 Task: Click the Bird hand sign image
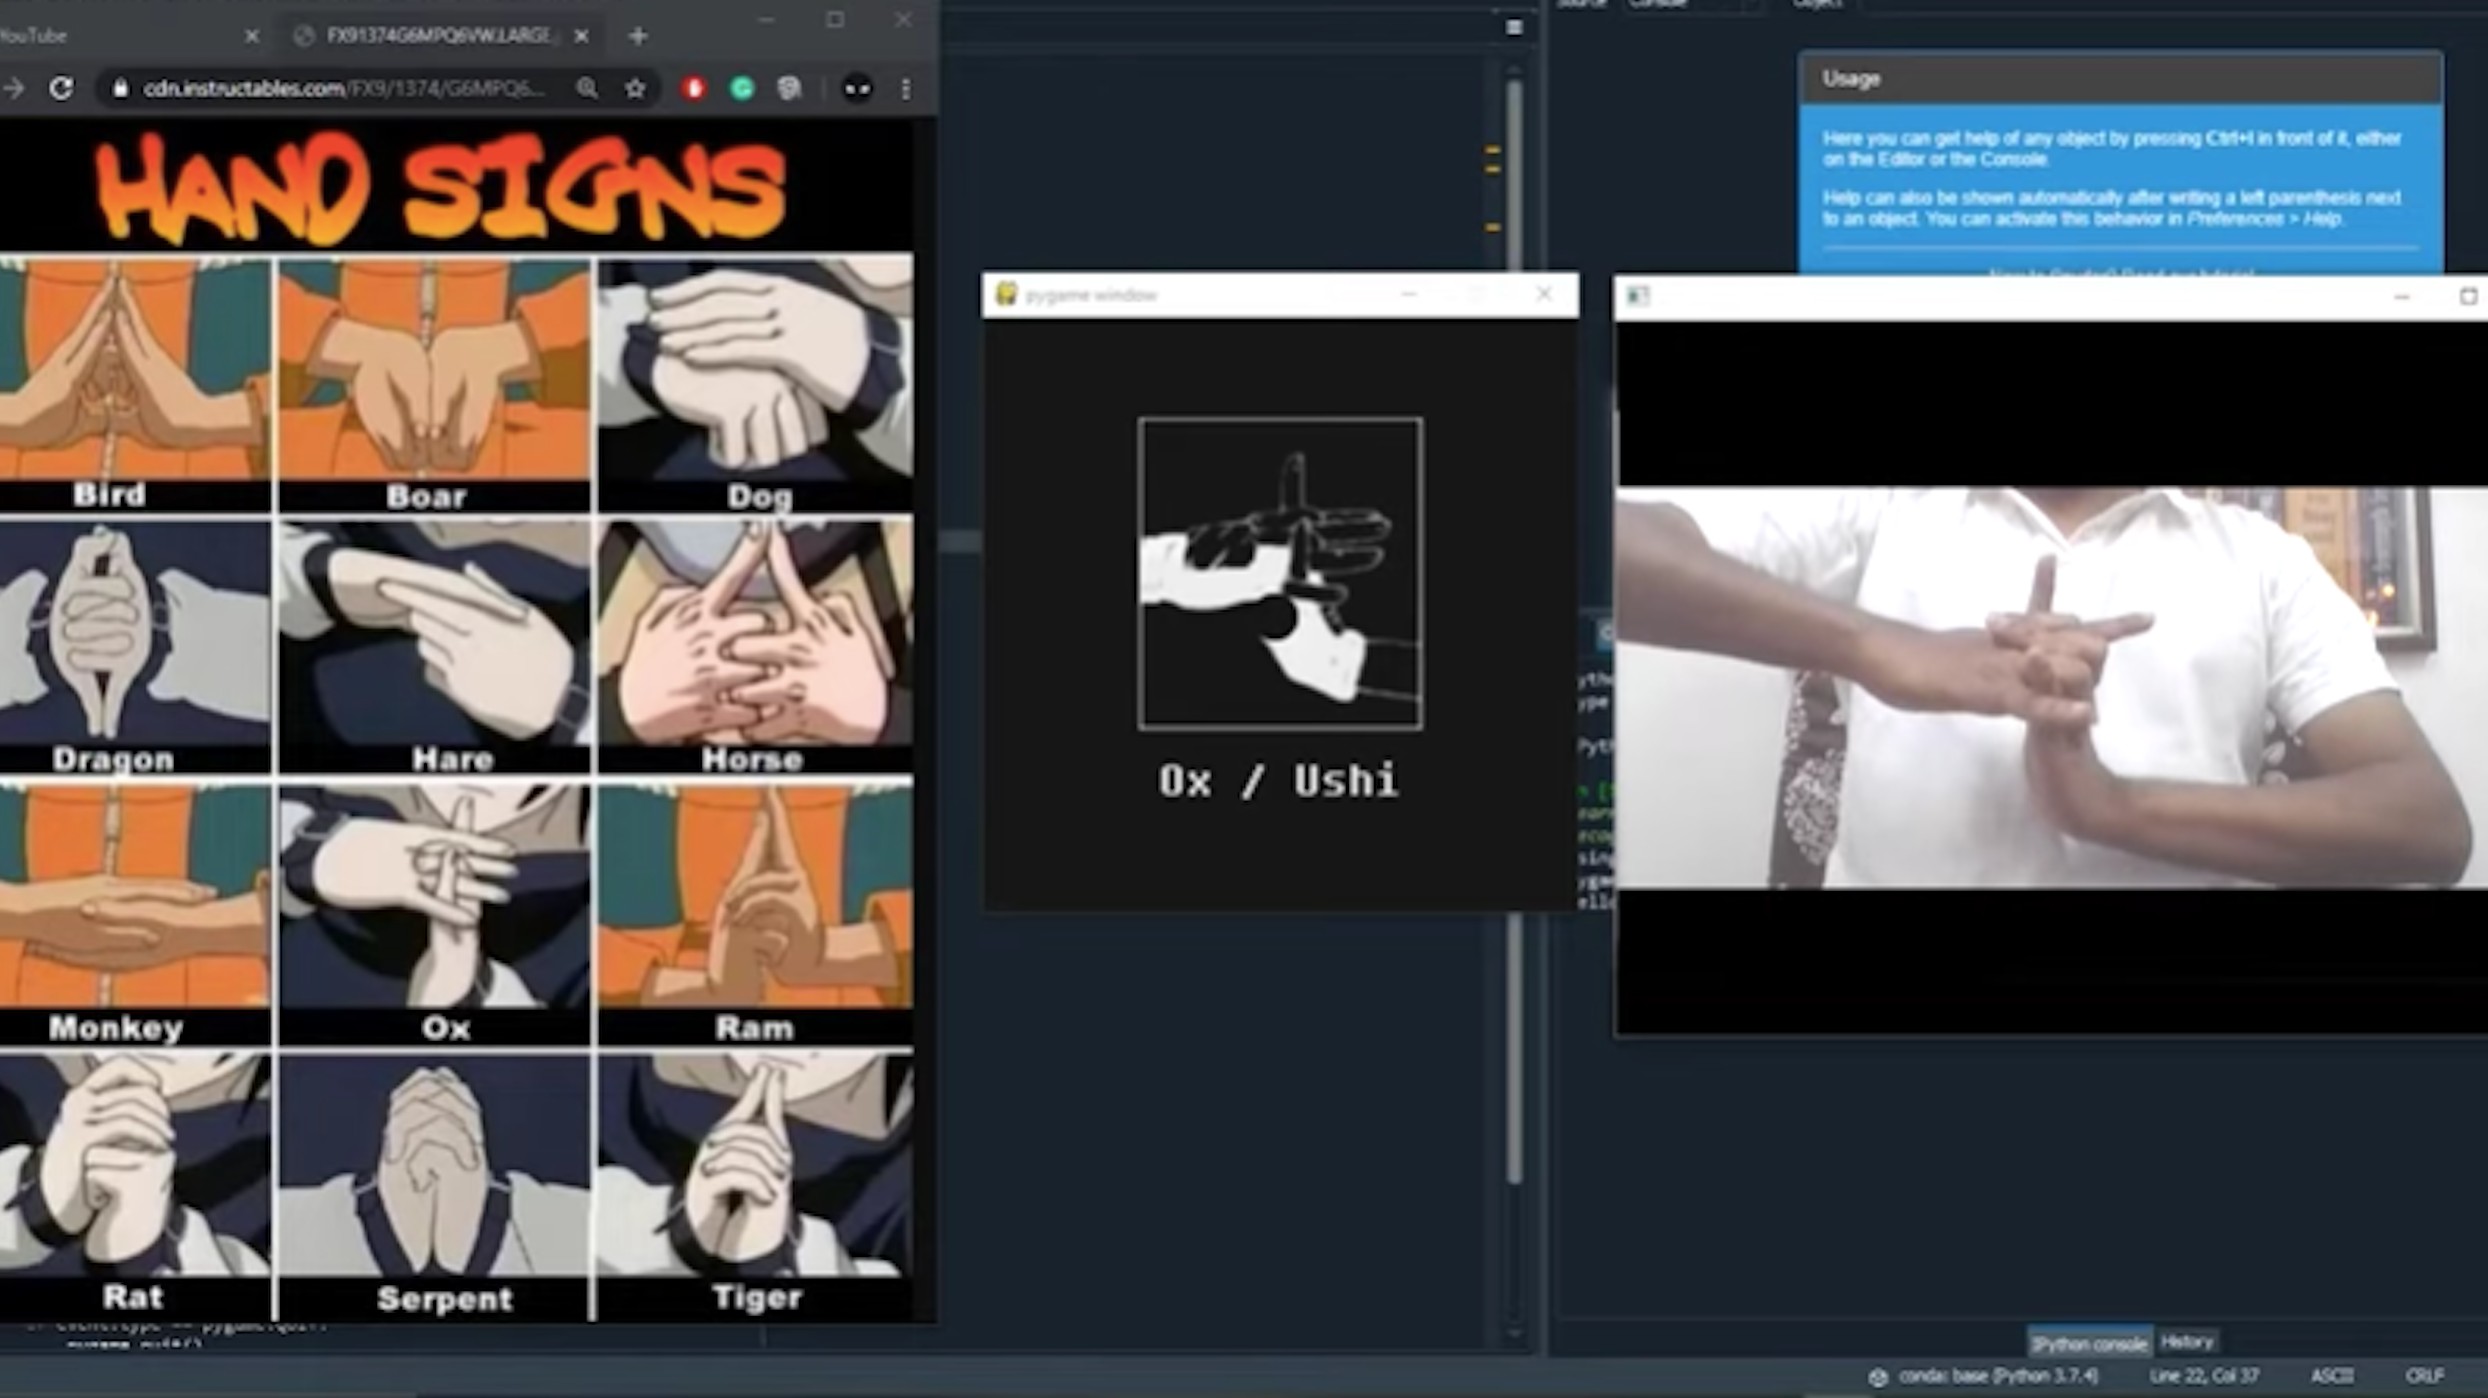coord(134,369)
